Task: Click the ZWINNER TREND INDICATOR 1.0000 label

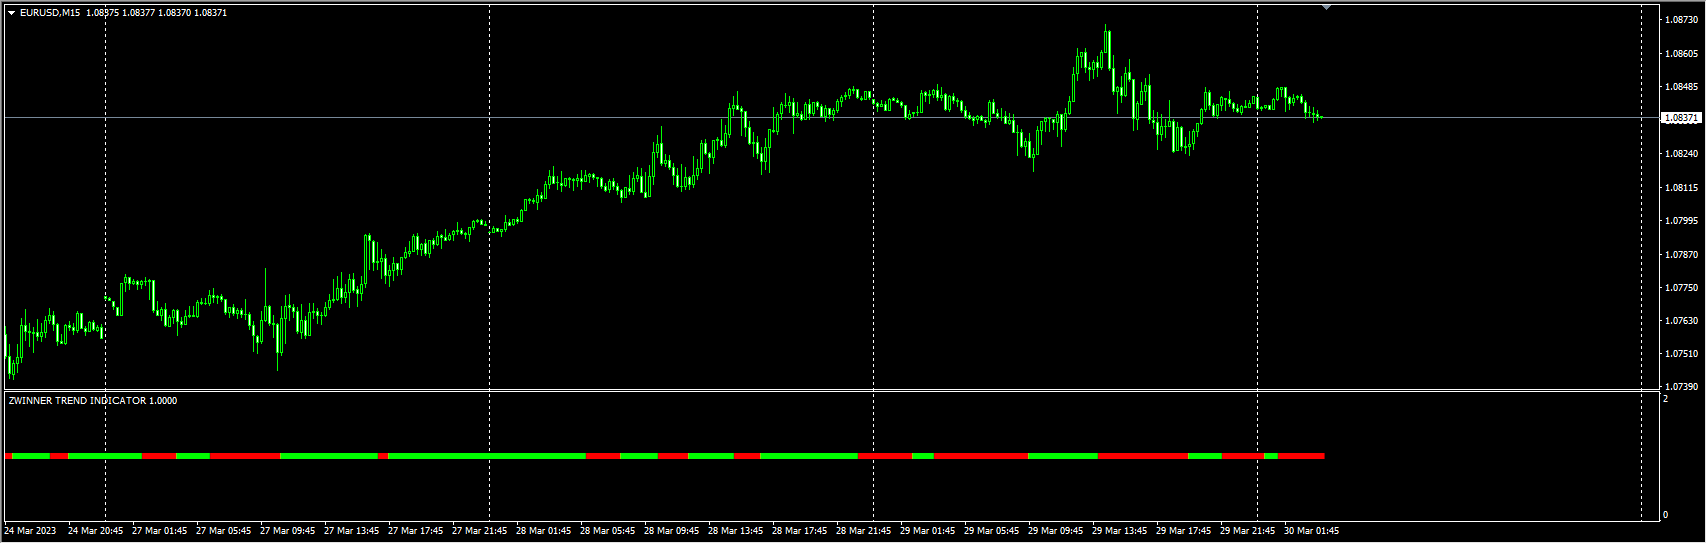Action: coord(93,401)
